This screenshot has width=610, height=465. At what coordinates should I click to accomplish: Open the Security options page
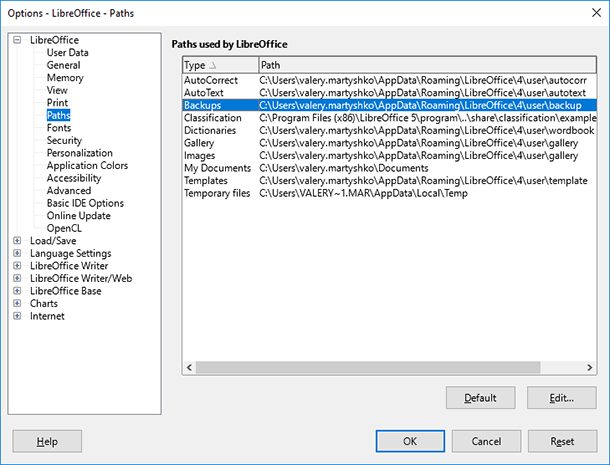[64, 140]
